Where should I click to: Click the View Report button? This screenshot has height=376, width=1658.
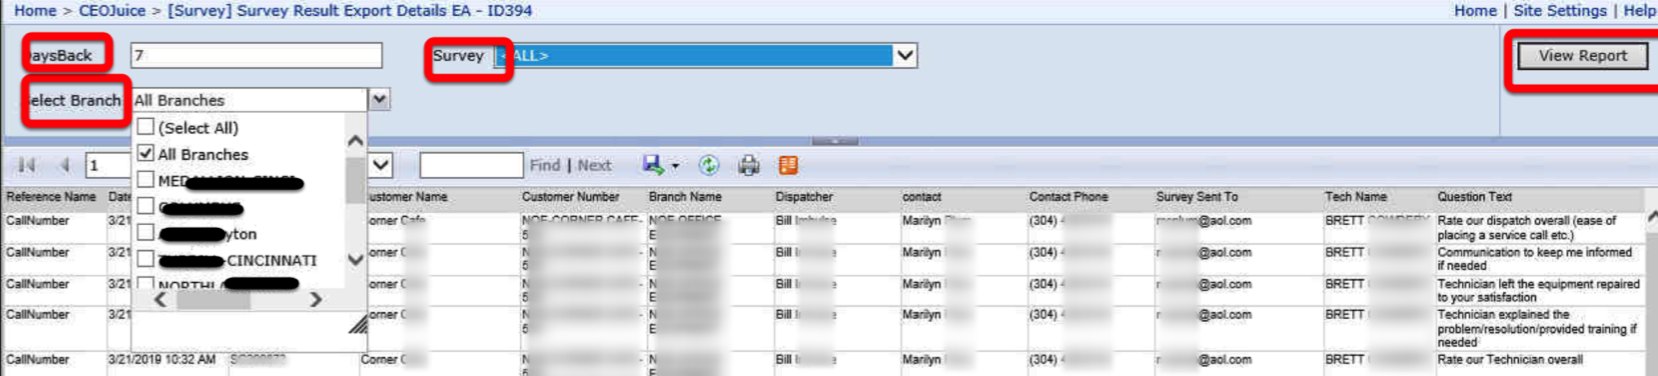1583,56
